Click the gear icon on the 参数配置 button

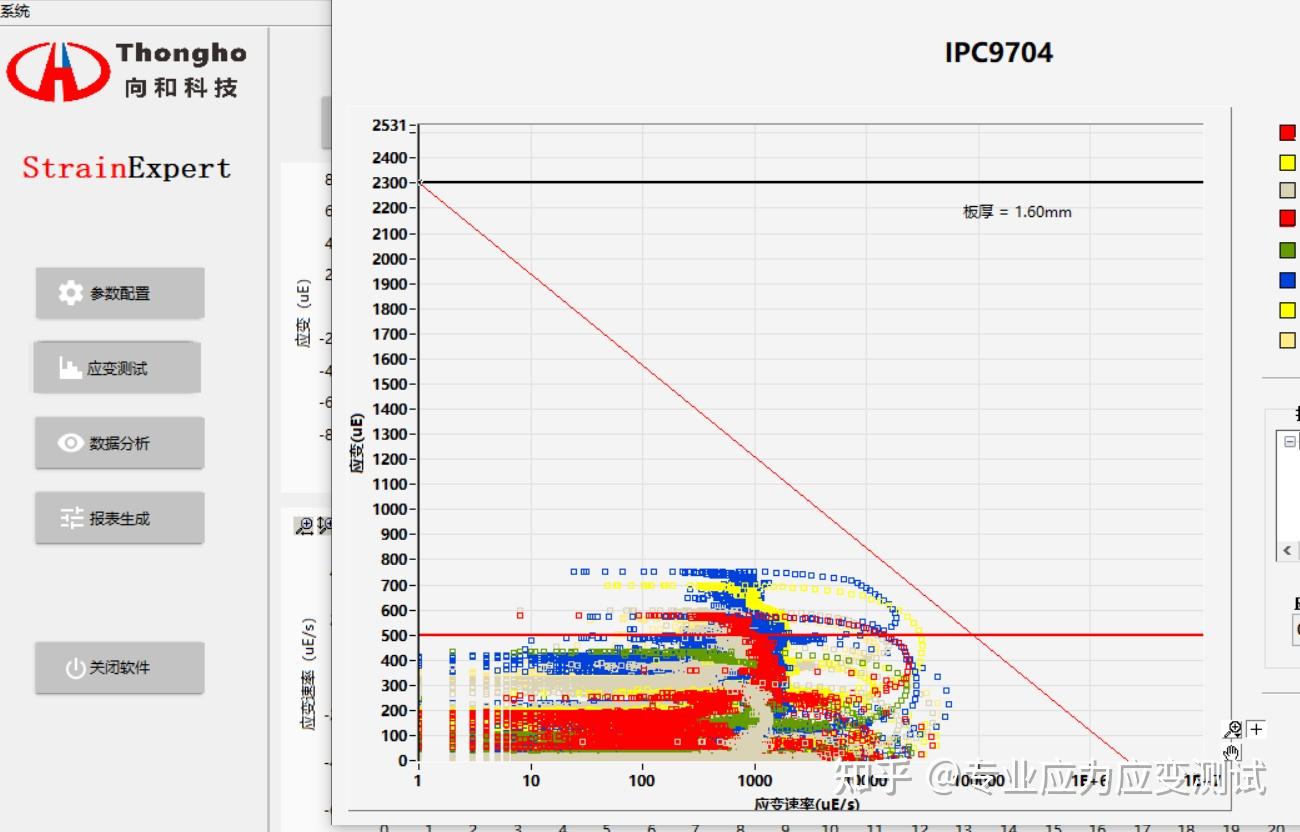pyautogui.click(x=69, y=292)
